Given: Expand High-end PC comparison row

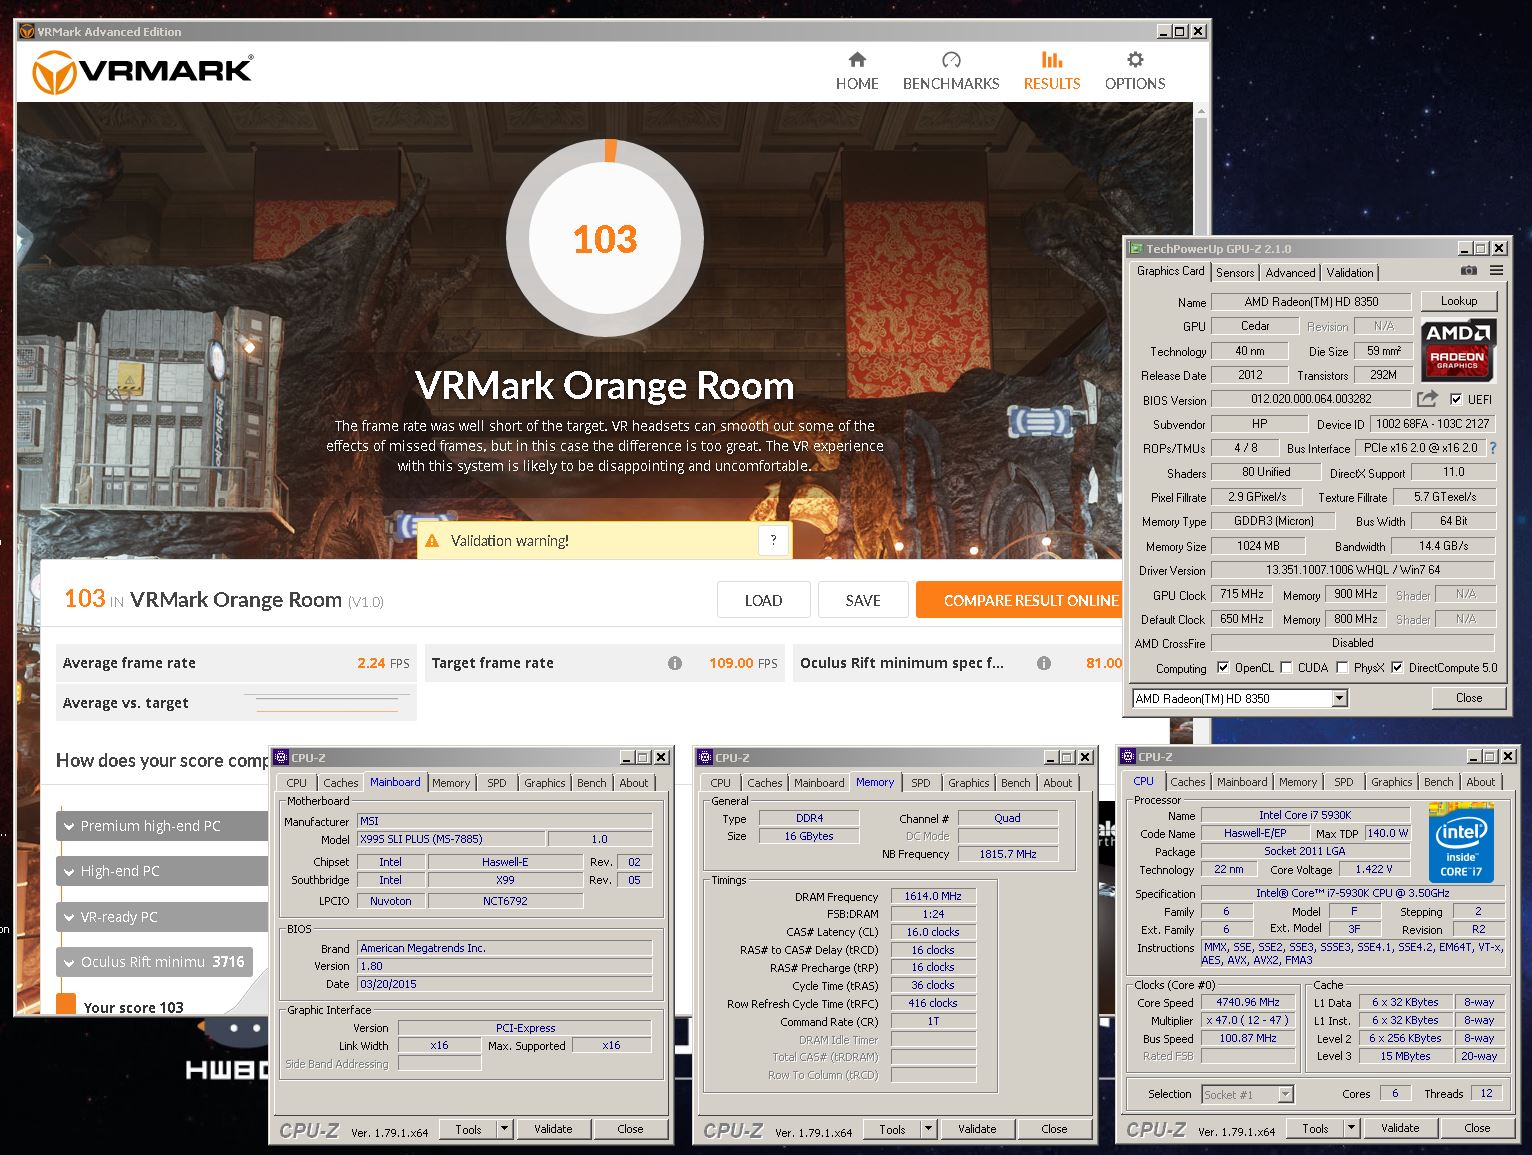Looking at the screenshot, I should pos(162,871).
